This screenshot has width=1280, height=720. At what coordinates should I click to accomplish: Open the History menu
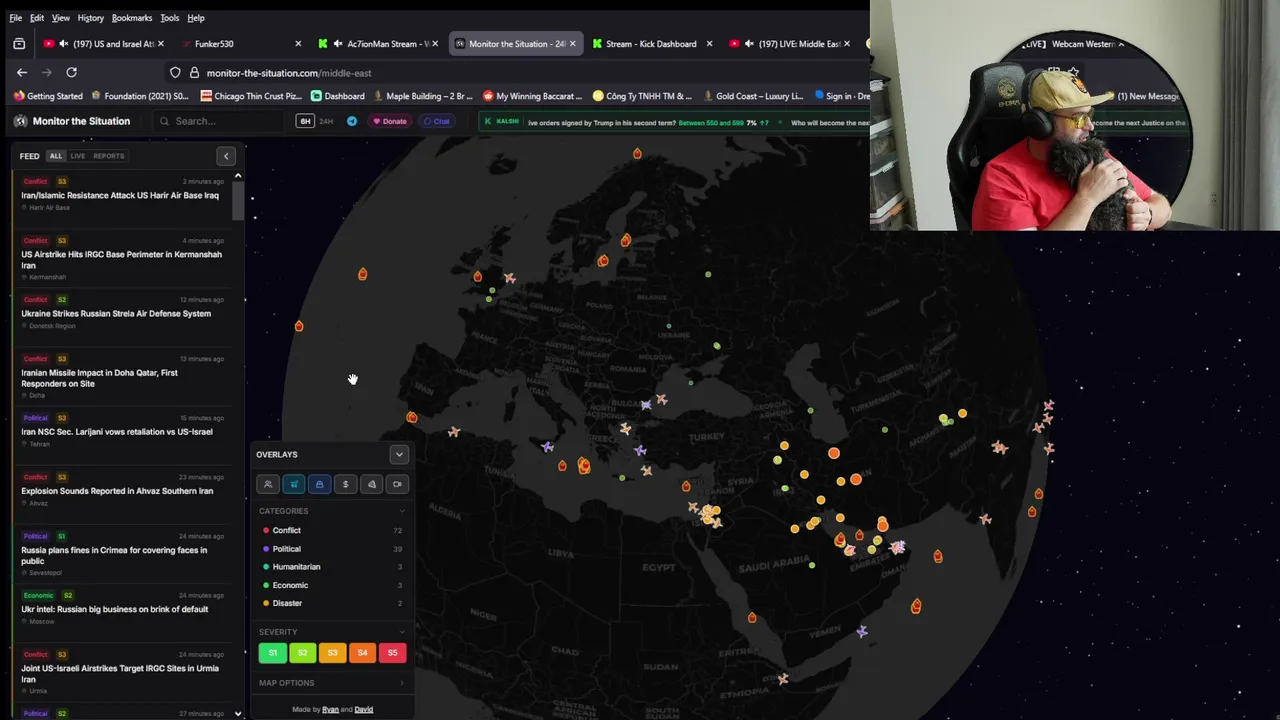click(x=91, y=18)
